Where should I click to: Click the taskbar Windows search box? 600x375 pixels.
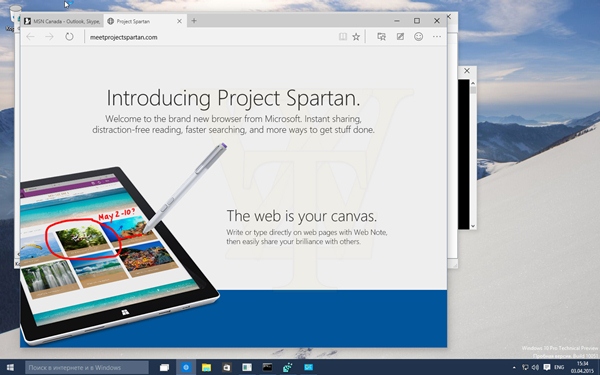click(87, 367)
